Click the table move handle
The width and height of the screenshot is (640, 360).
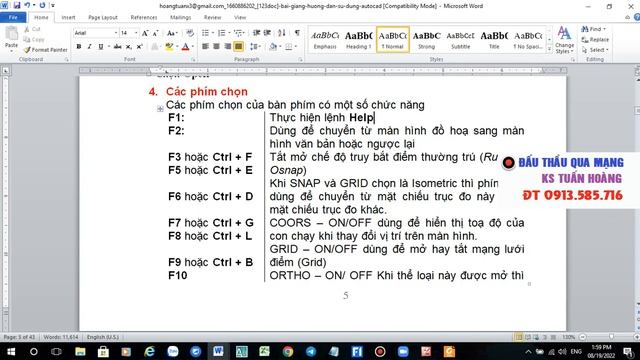(x=160, y=109)
